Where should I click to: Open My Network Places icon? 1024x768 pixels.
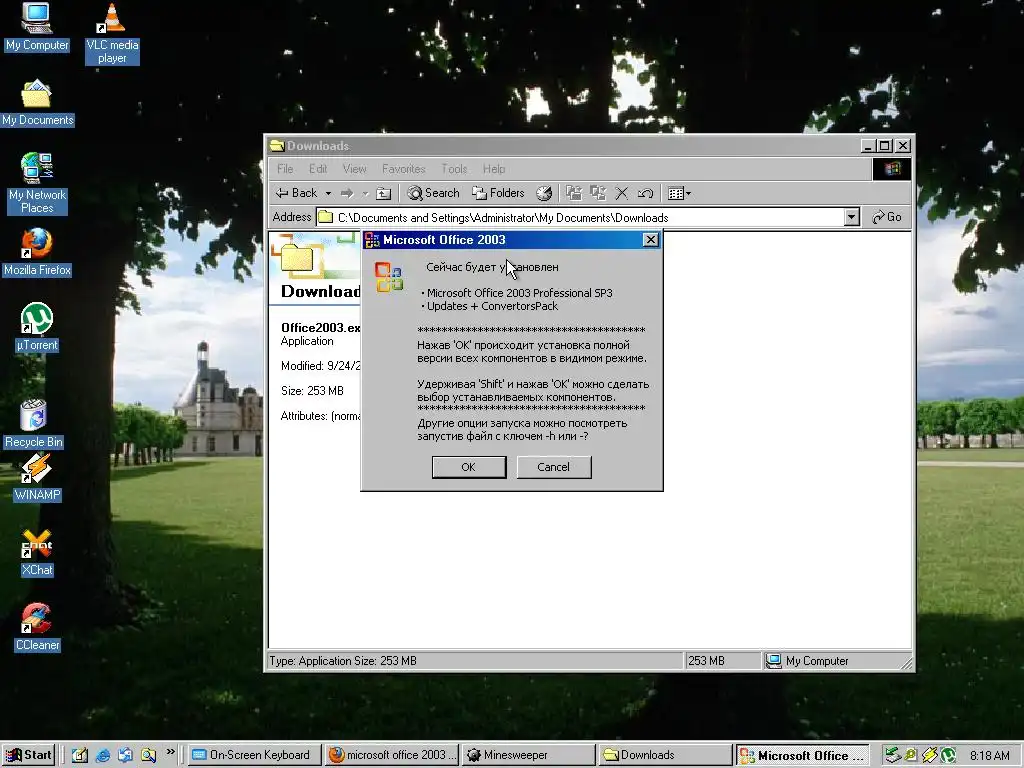point(37,184)
